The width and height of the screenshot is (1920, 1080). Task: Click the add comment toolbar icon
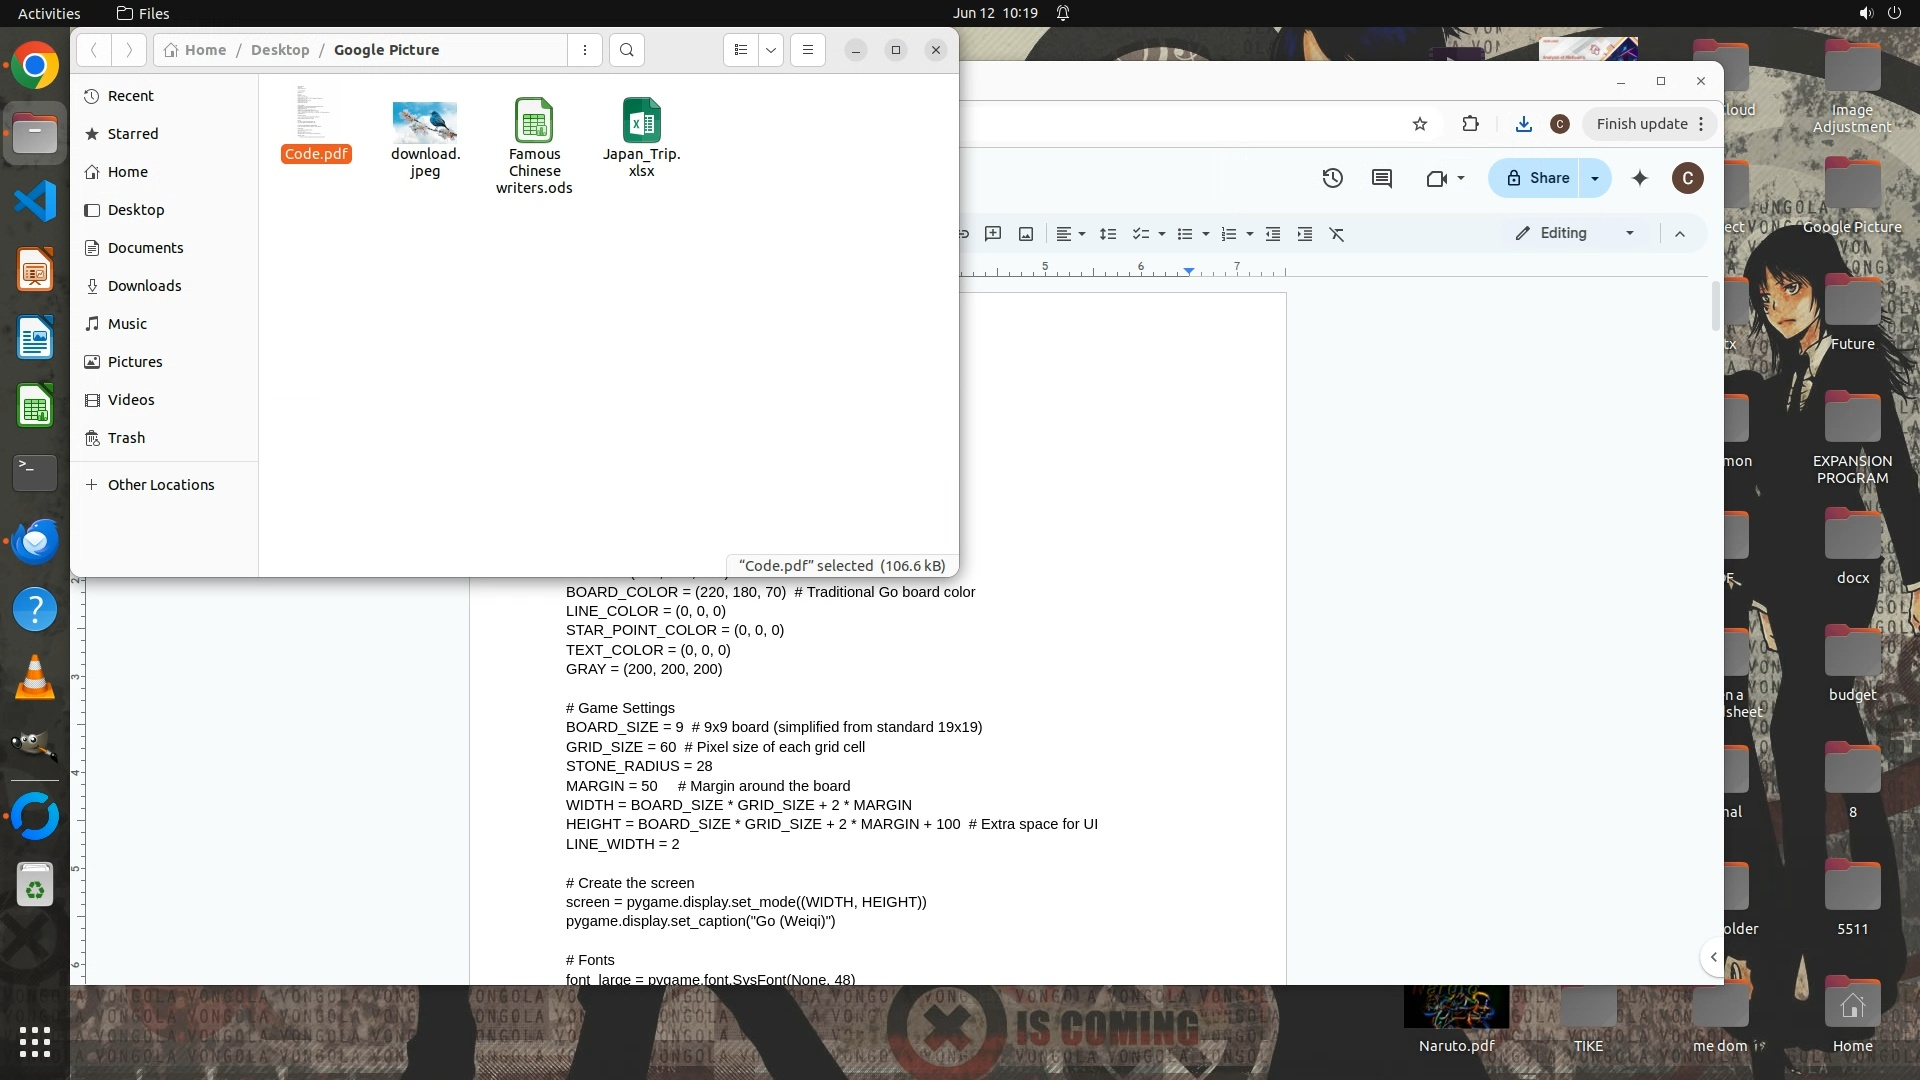(993, 234)
